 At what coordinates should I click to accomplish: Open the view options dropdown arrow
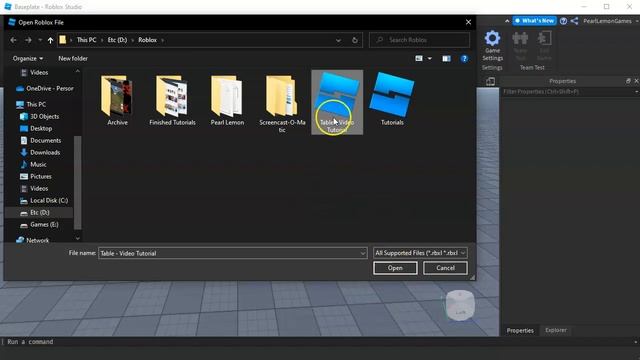429,58
